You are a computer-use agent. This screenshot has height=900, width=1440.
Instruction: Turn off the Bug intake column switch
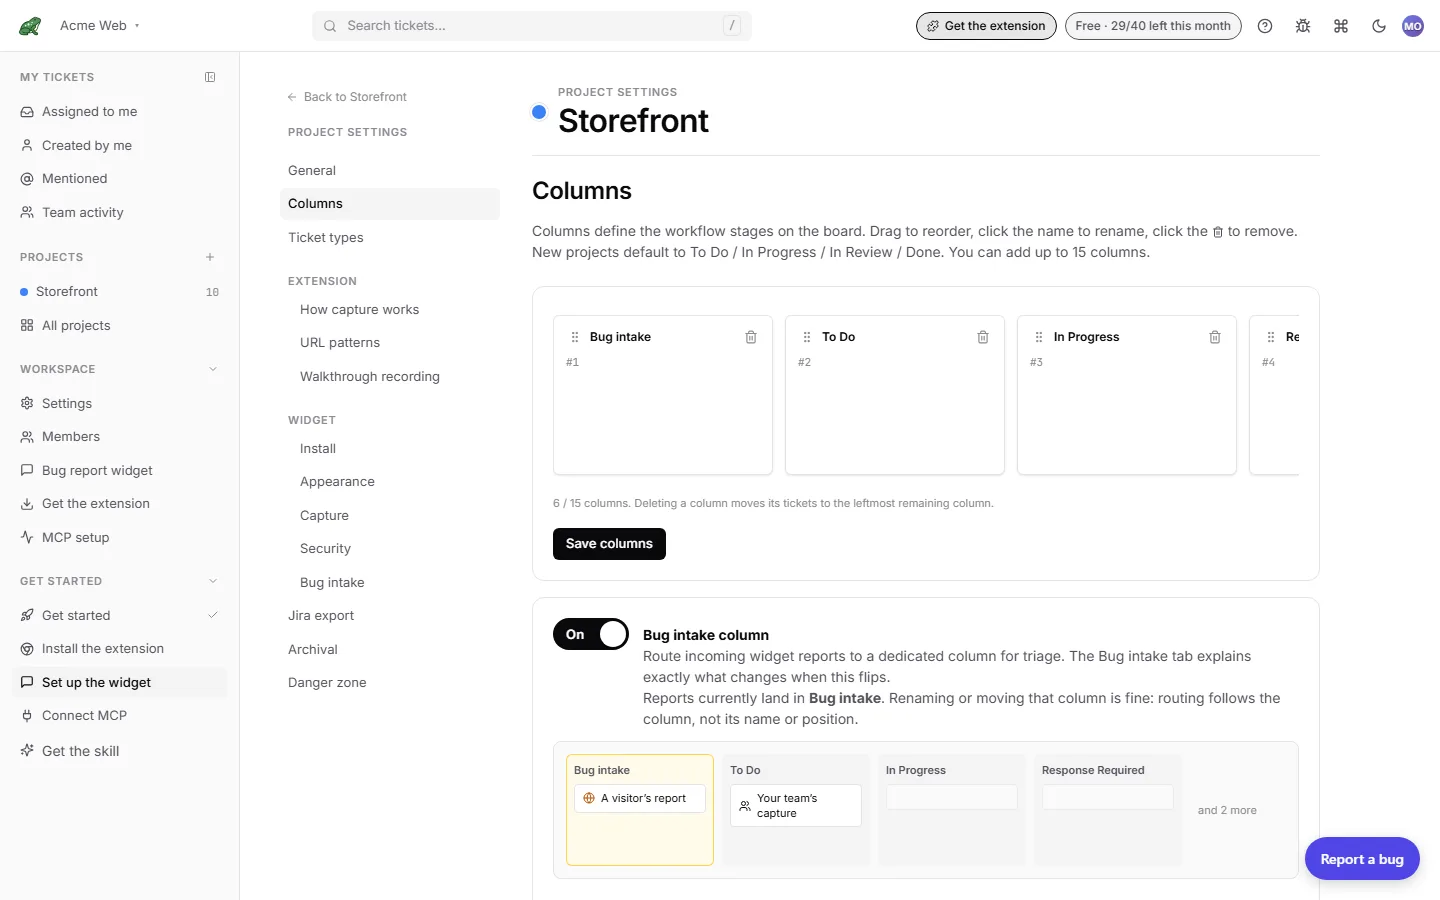[x=591, y=634]
